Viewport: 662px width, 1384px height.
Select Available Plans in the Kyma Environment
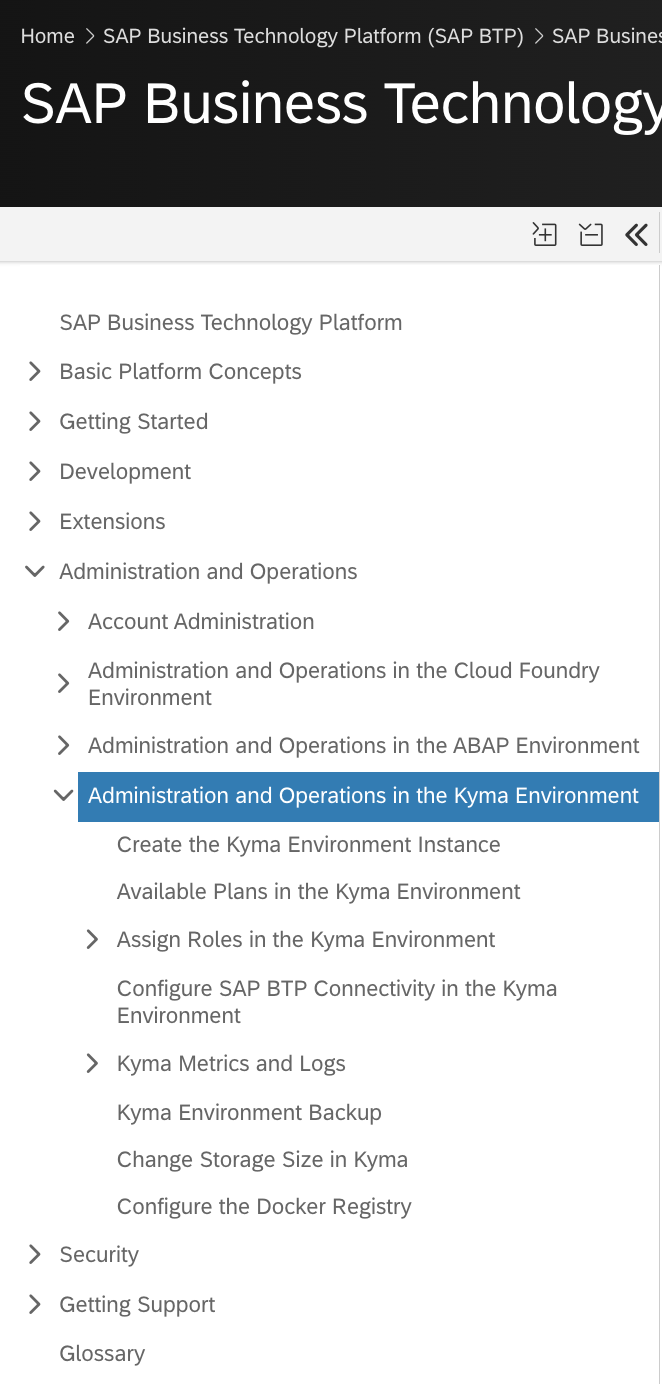tap(318, 892)
